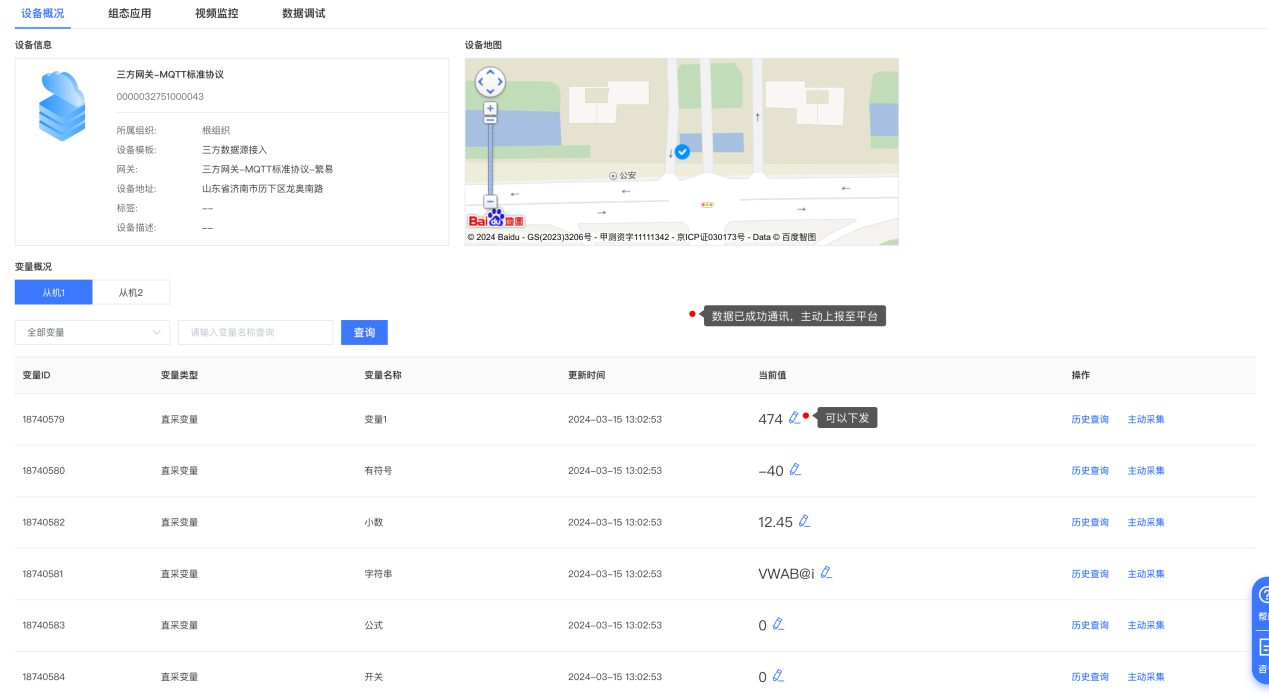The image size is (1269, 696).
Task: Open the help icon on right edge
Action: pos(1262,595)
